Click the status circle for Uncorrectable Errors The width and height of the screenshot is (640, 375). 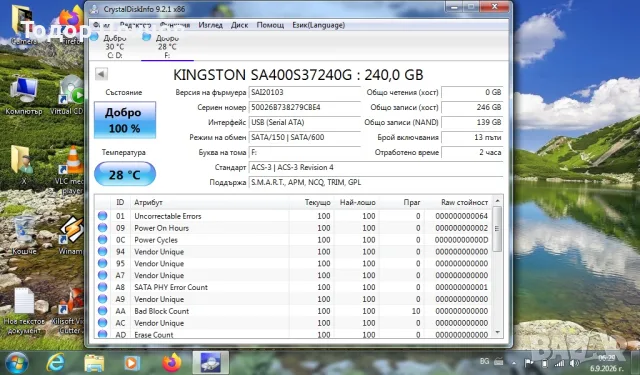point(102,216)
